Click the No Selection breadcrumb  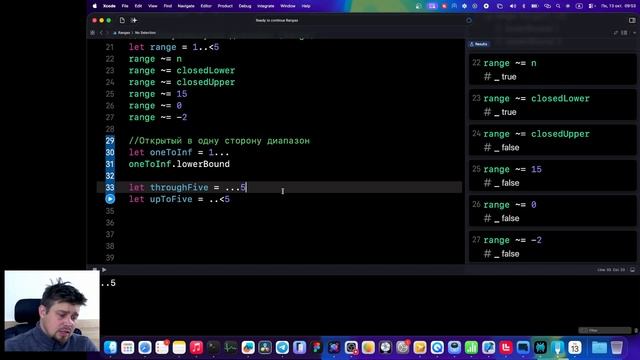click(x=145, y=33)
